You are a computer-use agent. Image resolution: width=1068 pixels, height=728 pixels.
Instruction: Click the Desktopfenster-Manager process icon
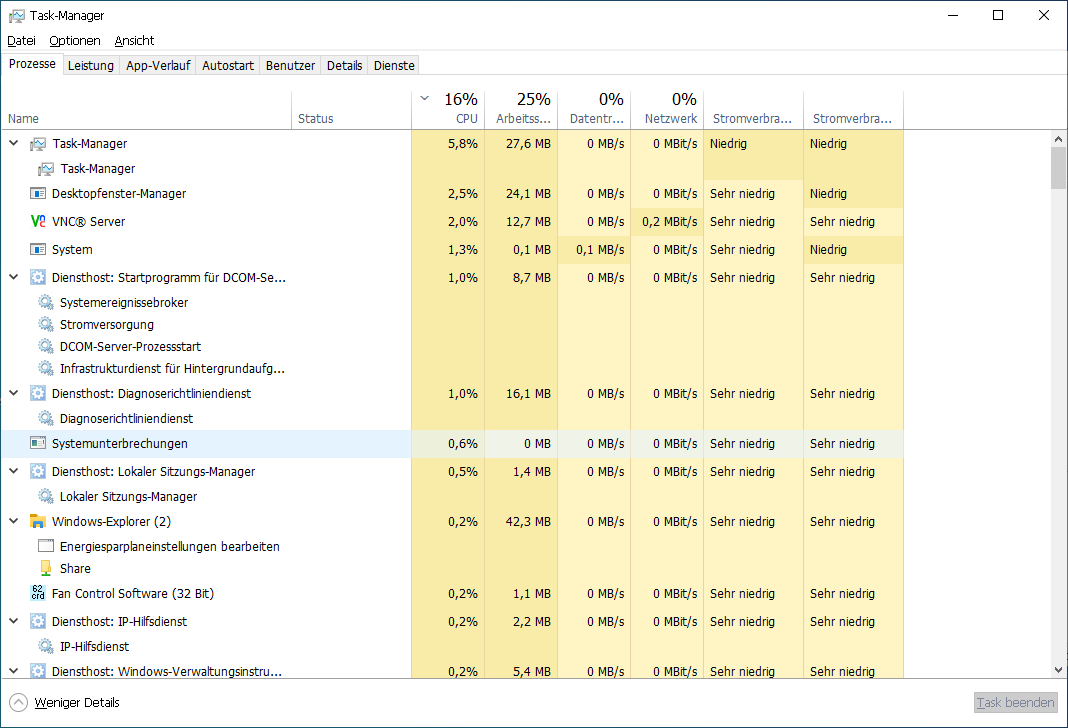(x=37, y=193)
